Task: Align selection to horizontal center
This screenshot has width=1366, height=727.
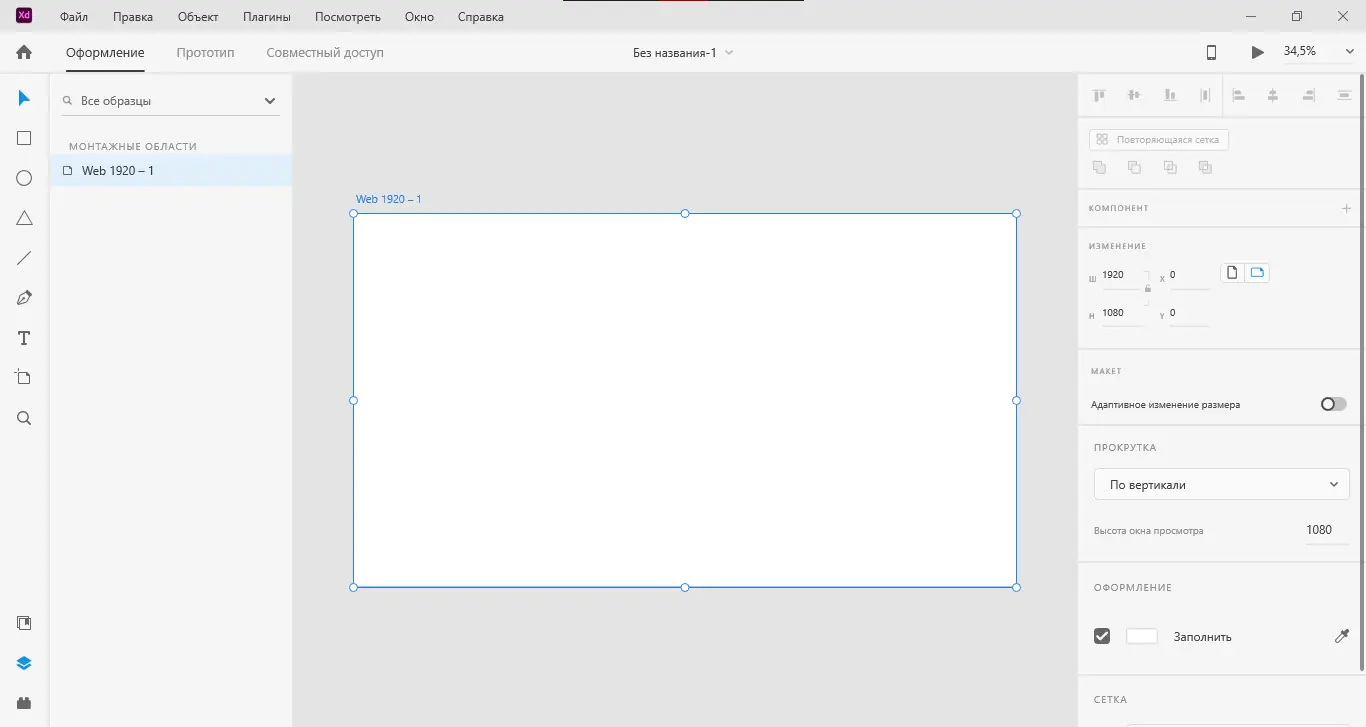Action: [1273, 95]
